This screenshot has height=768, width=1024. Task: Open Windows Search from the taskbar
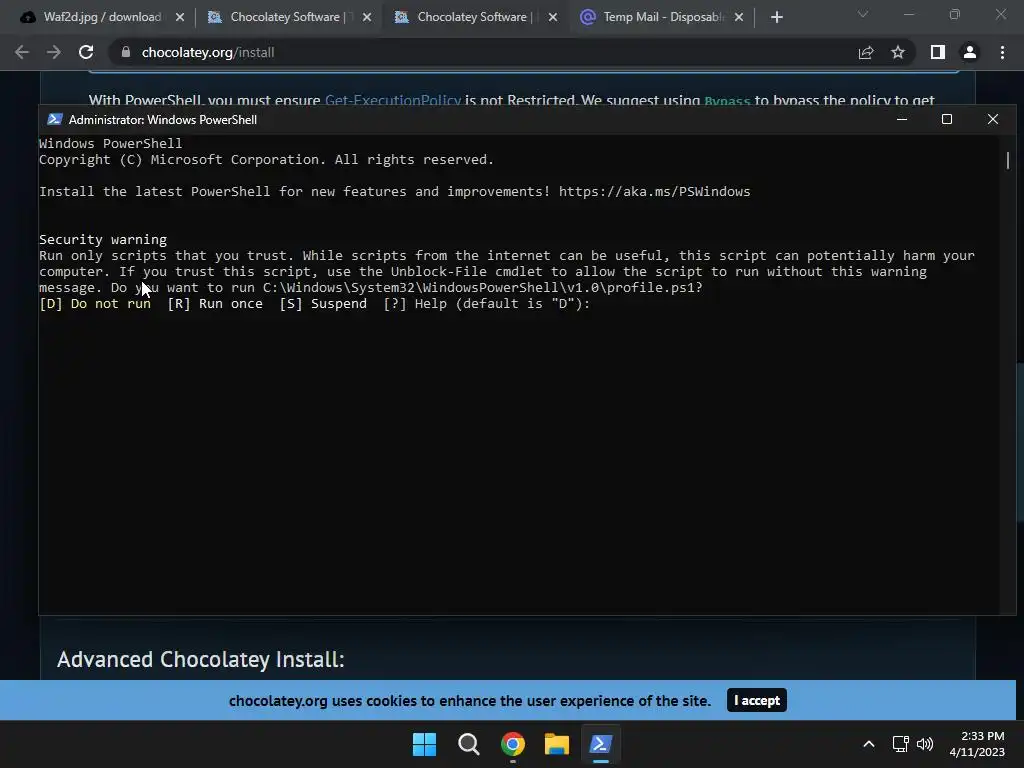(x=469, y=744)
